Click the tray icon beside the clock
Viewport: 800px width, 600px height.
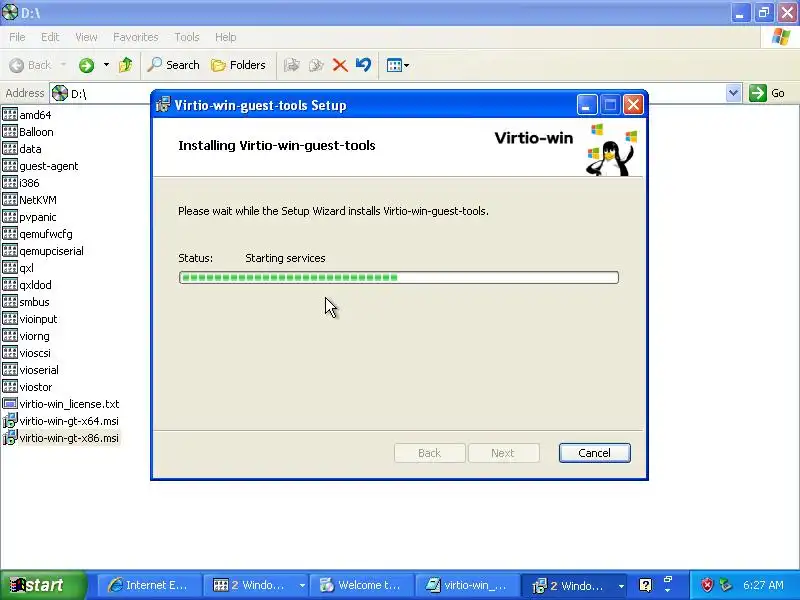[x=725, y=585]
